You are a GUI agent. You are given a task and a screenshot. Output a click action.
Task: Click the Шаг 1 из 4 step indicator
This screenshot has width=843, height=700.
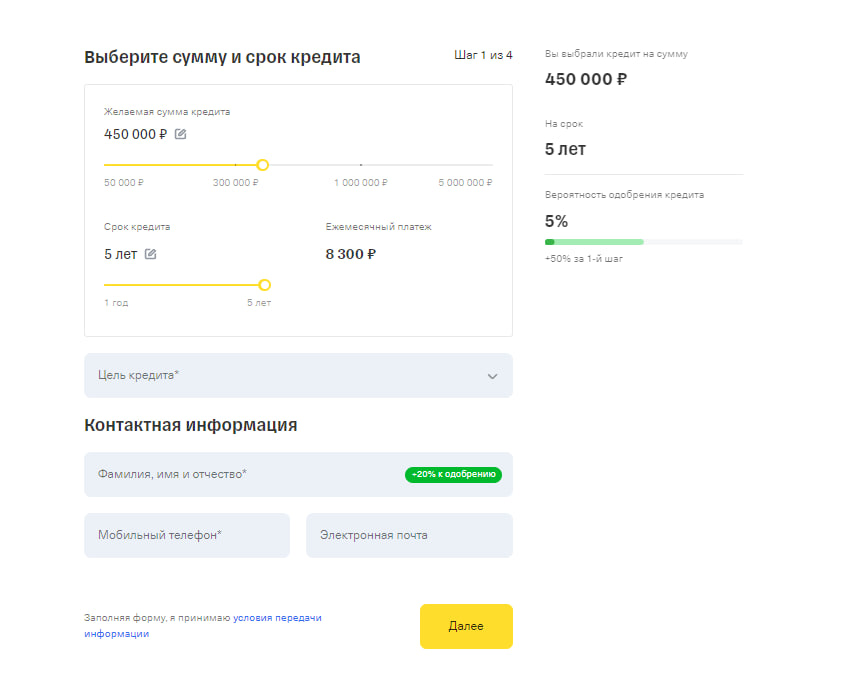click(483, 55)
